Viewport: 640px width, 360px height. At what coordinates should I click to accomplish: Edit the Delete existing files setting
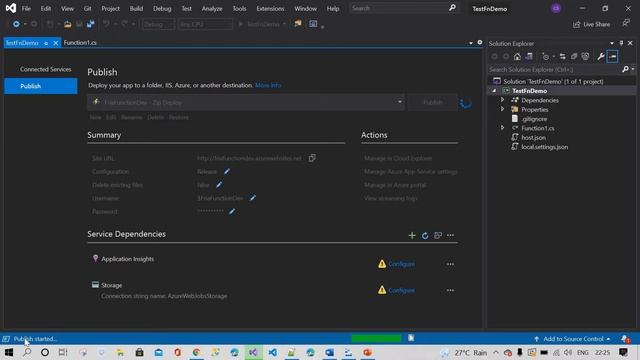[x=219, y=185]
